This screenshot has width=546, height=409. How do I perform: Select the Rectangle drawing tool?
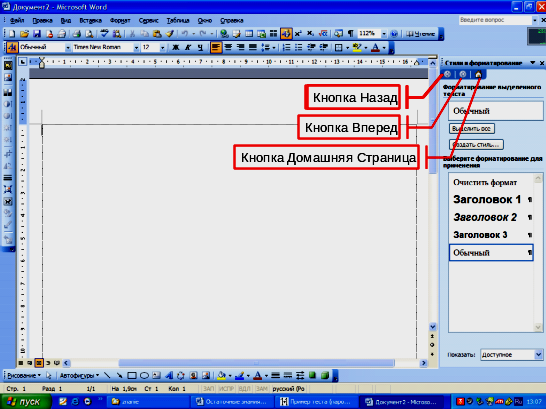point(132,376)
